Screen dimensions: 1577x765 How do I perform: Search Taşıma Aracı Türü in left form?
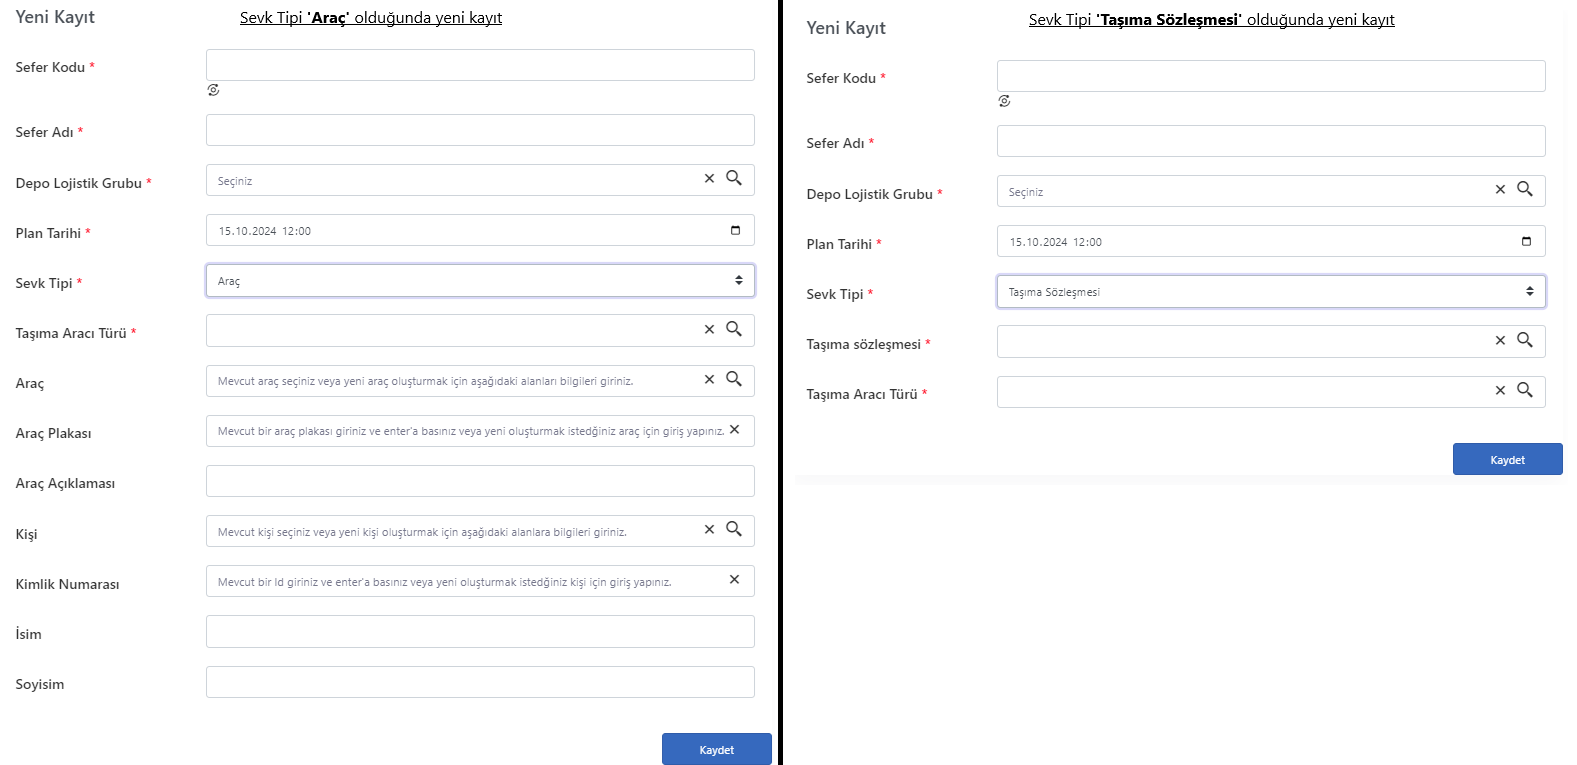tap(734, 328)
